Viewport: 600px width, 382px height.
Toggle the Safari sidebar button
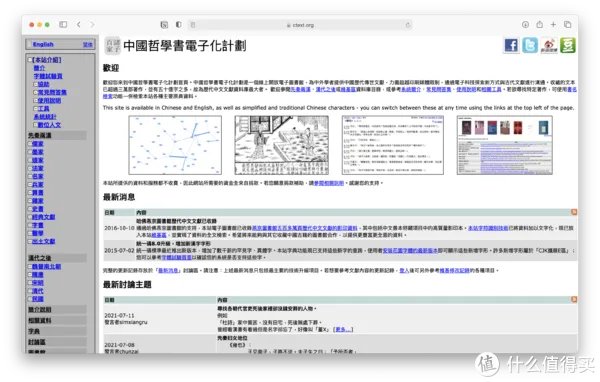pos(63,24)
